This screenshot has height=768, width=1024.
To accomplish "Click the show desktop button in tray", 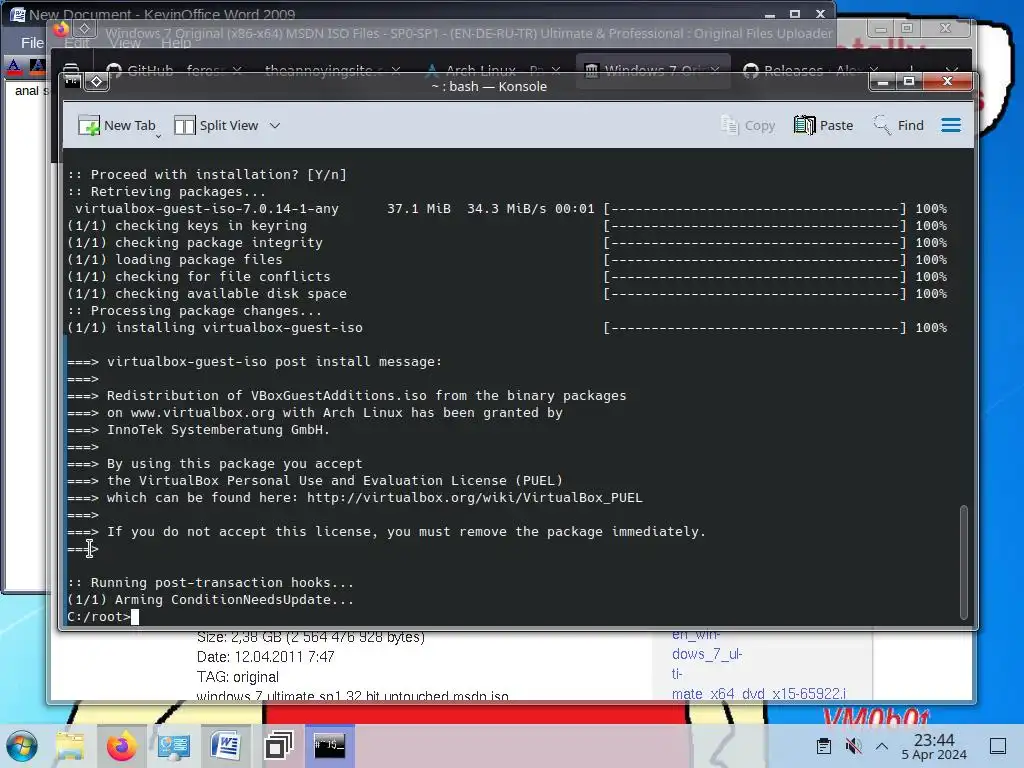I will [x=998, y=746].
